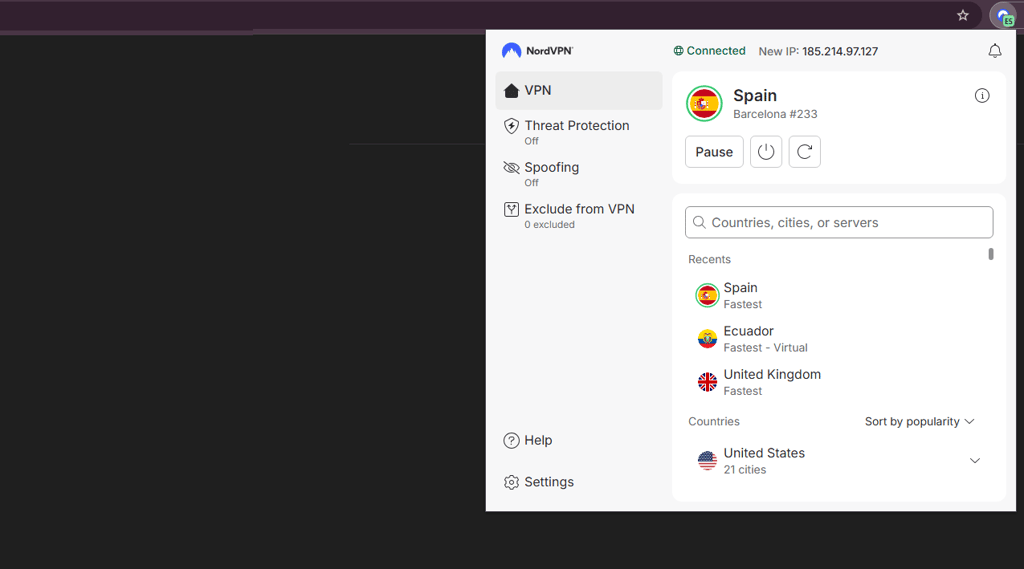Click the VPN home icon
Viewport: 1024px width, 569px height.
511,91
